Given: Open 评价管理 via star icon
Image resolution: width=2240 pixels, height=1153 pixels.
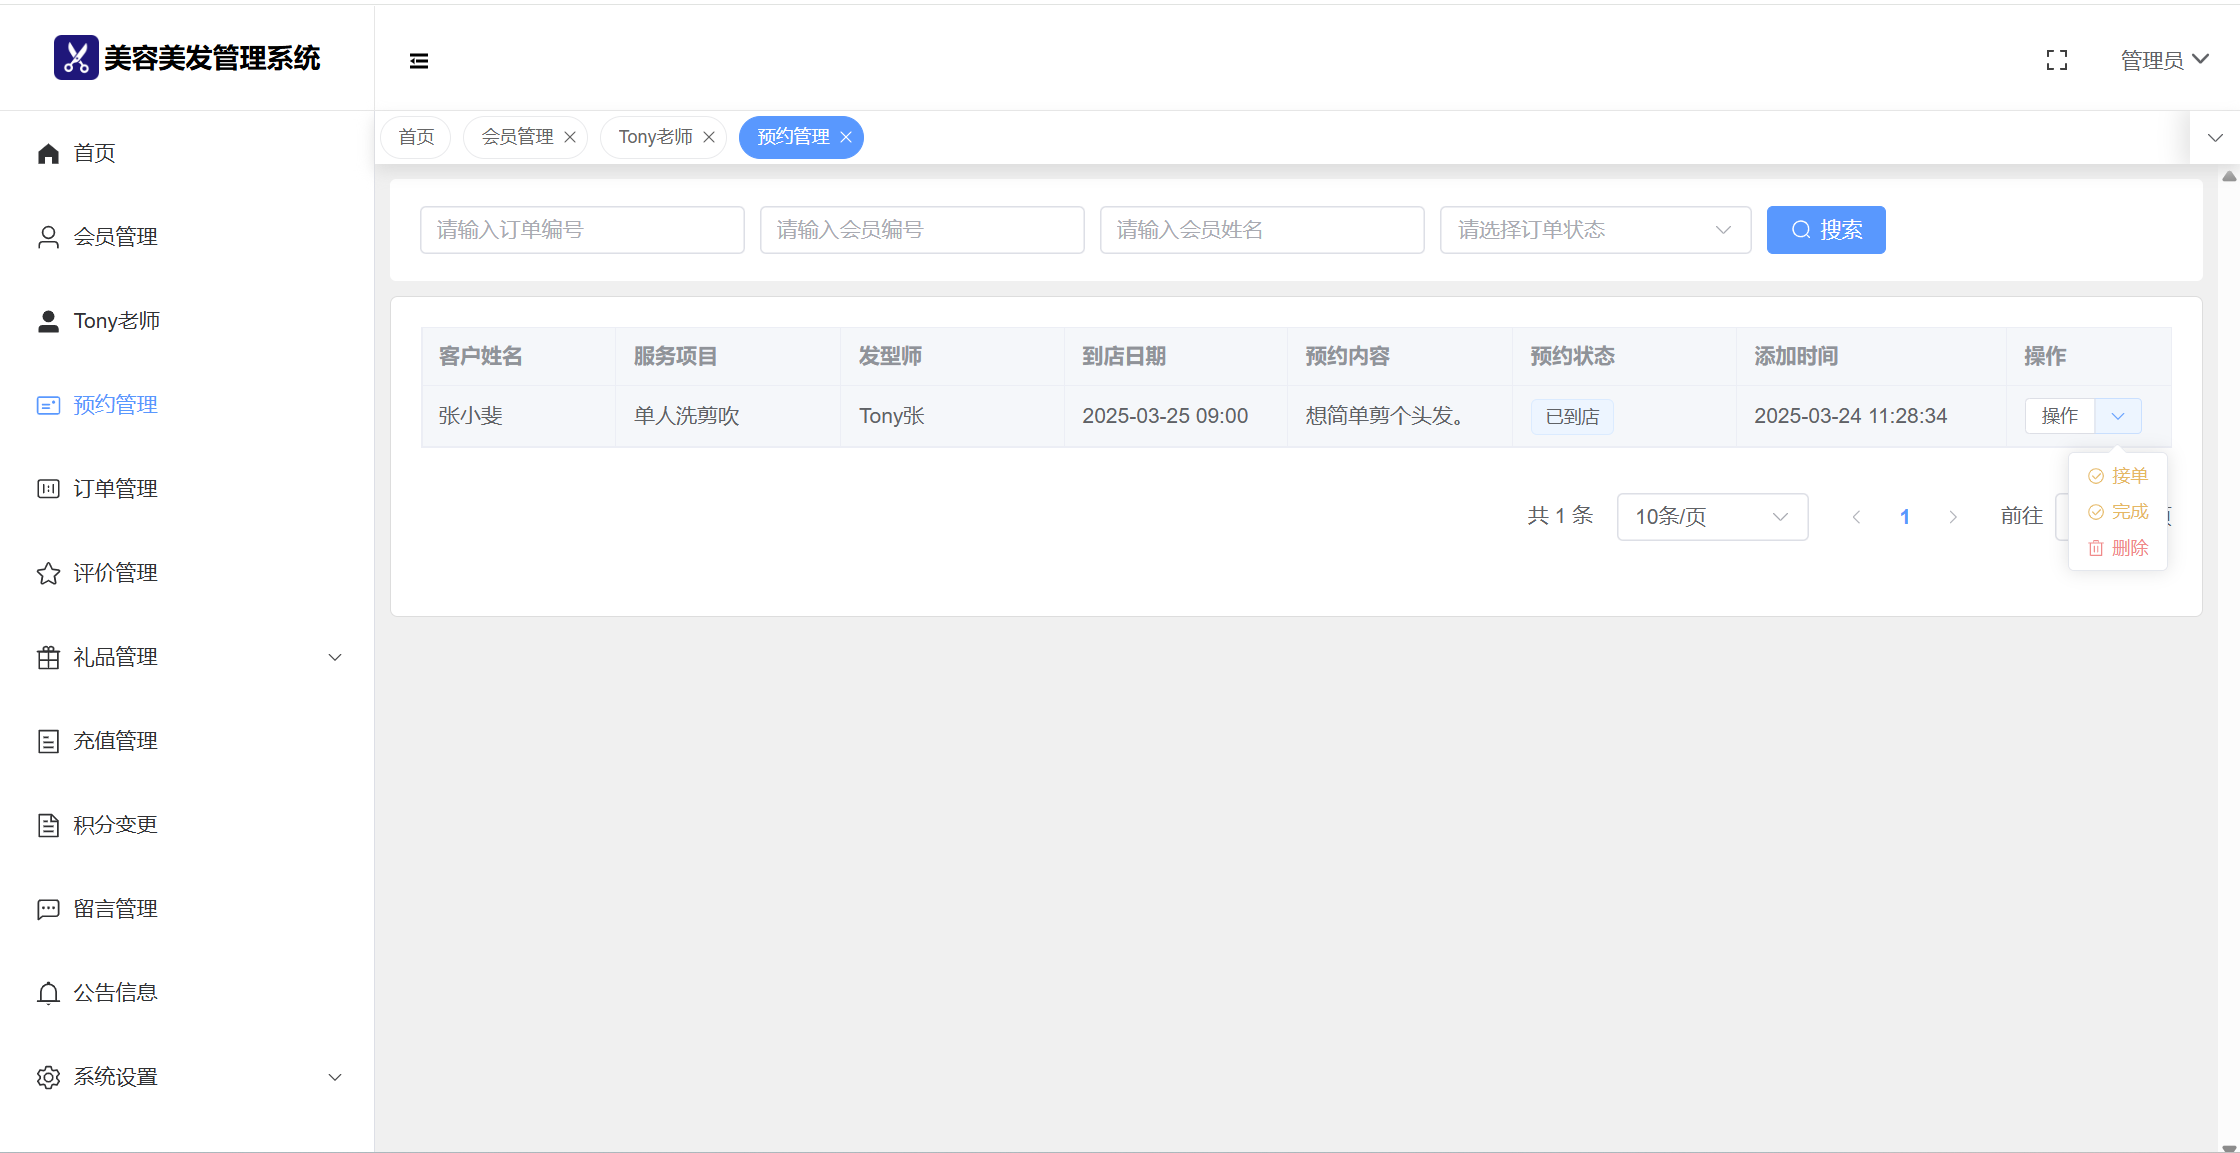Looking at the screenshot, I should click(x=48, y=573).
